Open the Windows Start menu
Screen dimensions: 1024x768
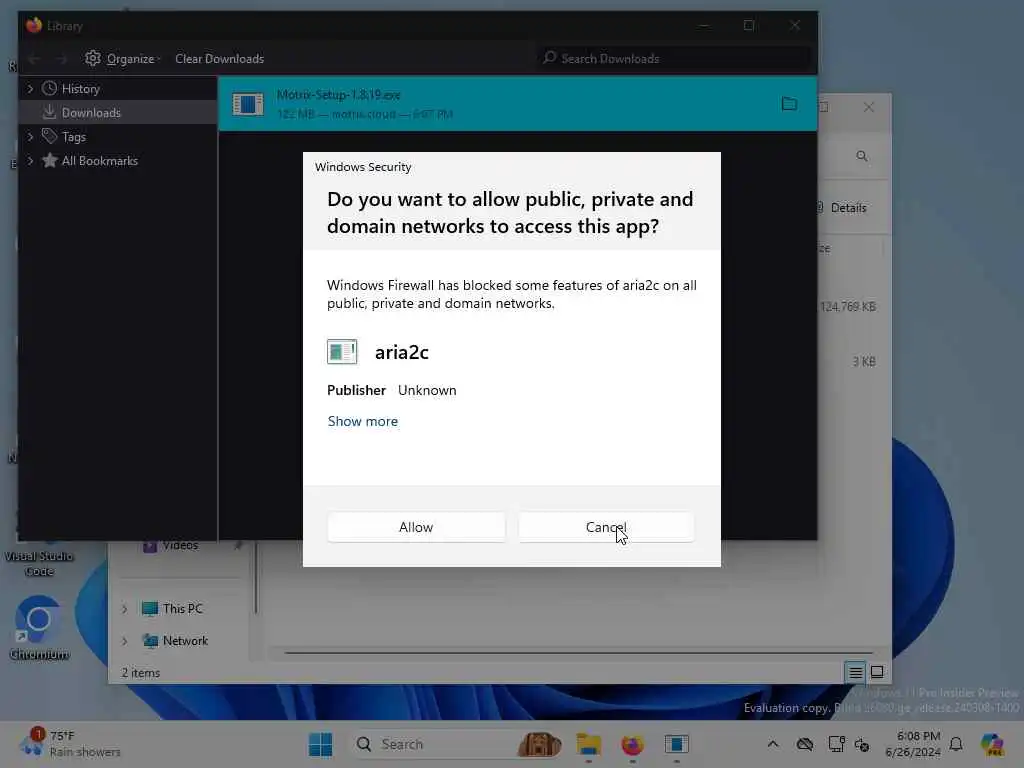point(320,744)
